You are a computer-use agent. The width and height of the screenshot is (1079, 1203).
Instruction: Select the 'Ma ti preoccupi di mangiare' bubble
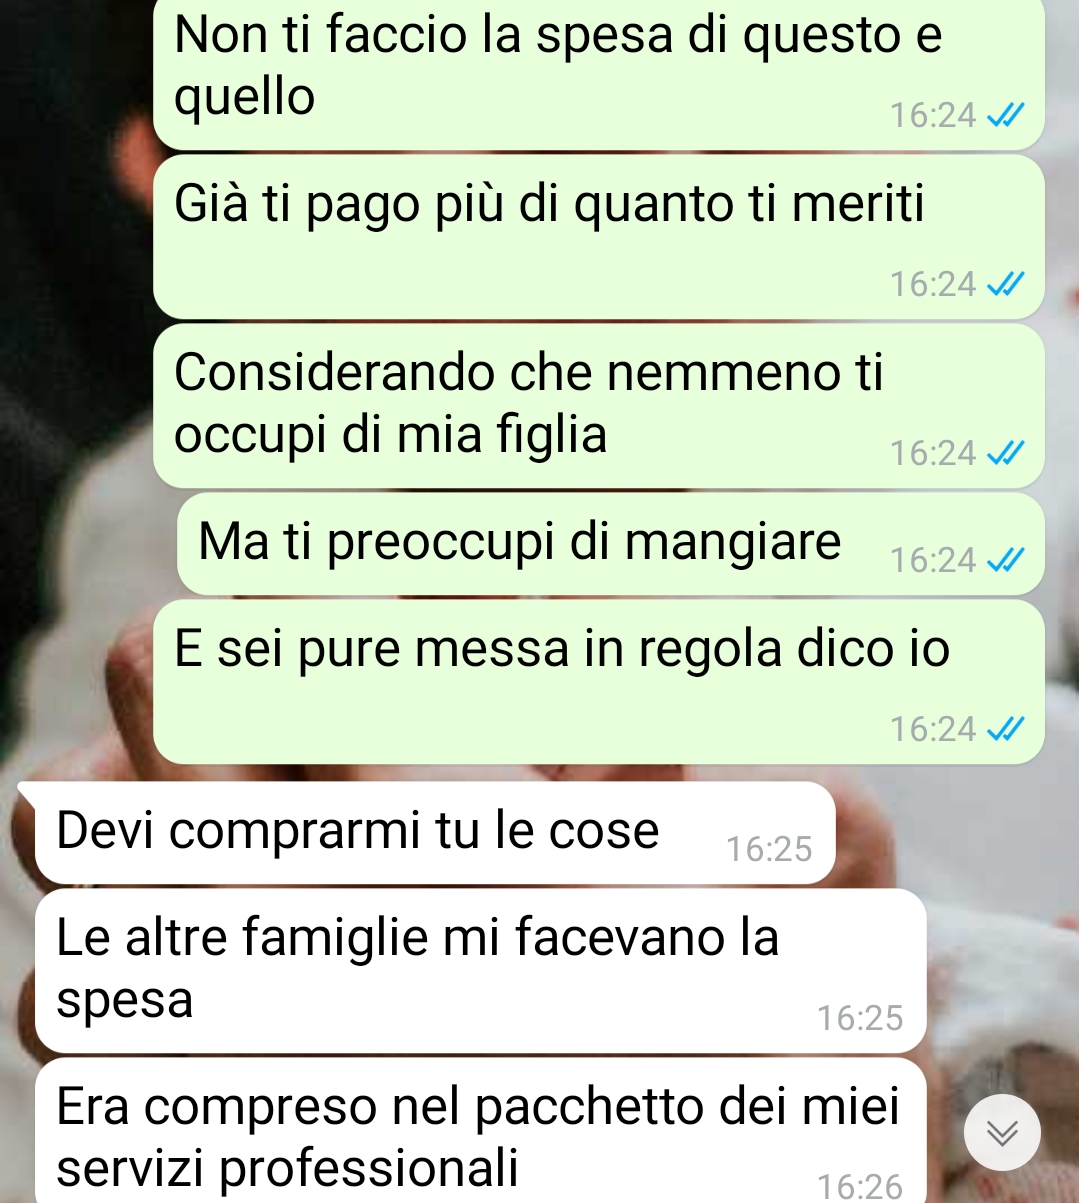610,544
